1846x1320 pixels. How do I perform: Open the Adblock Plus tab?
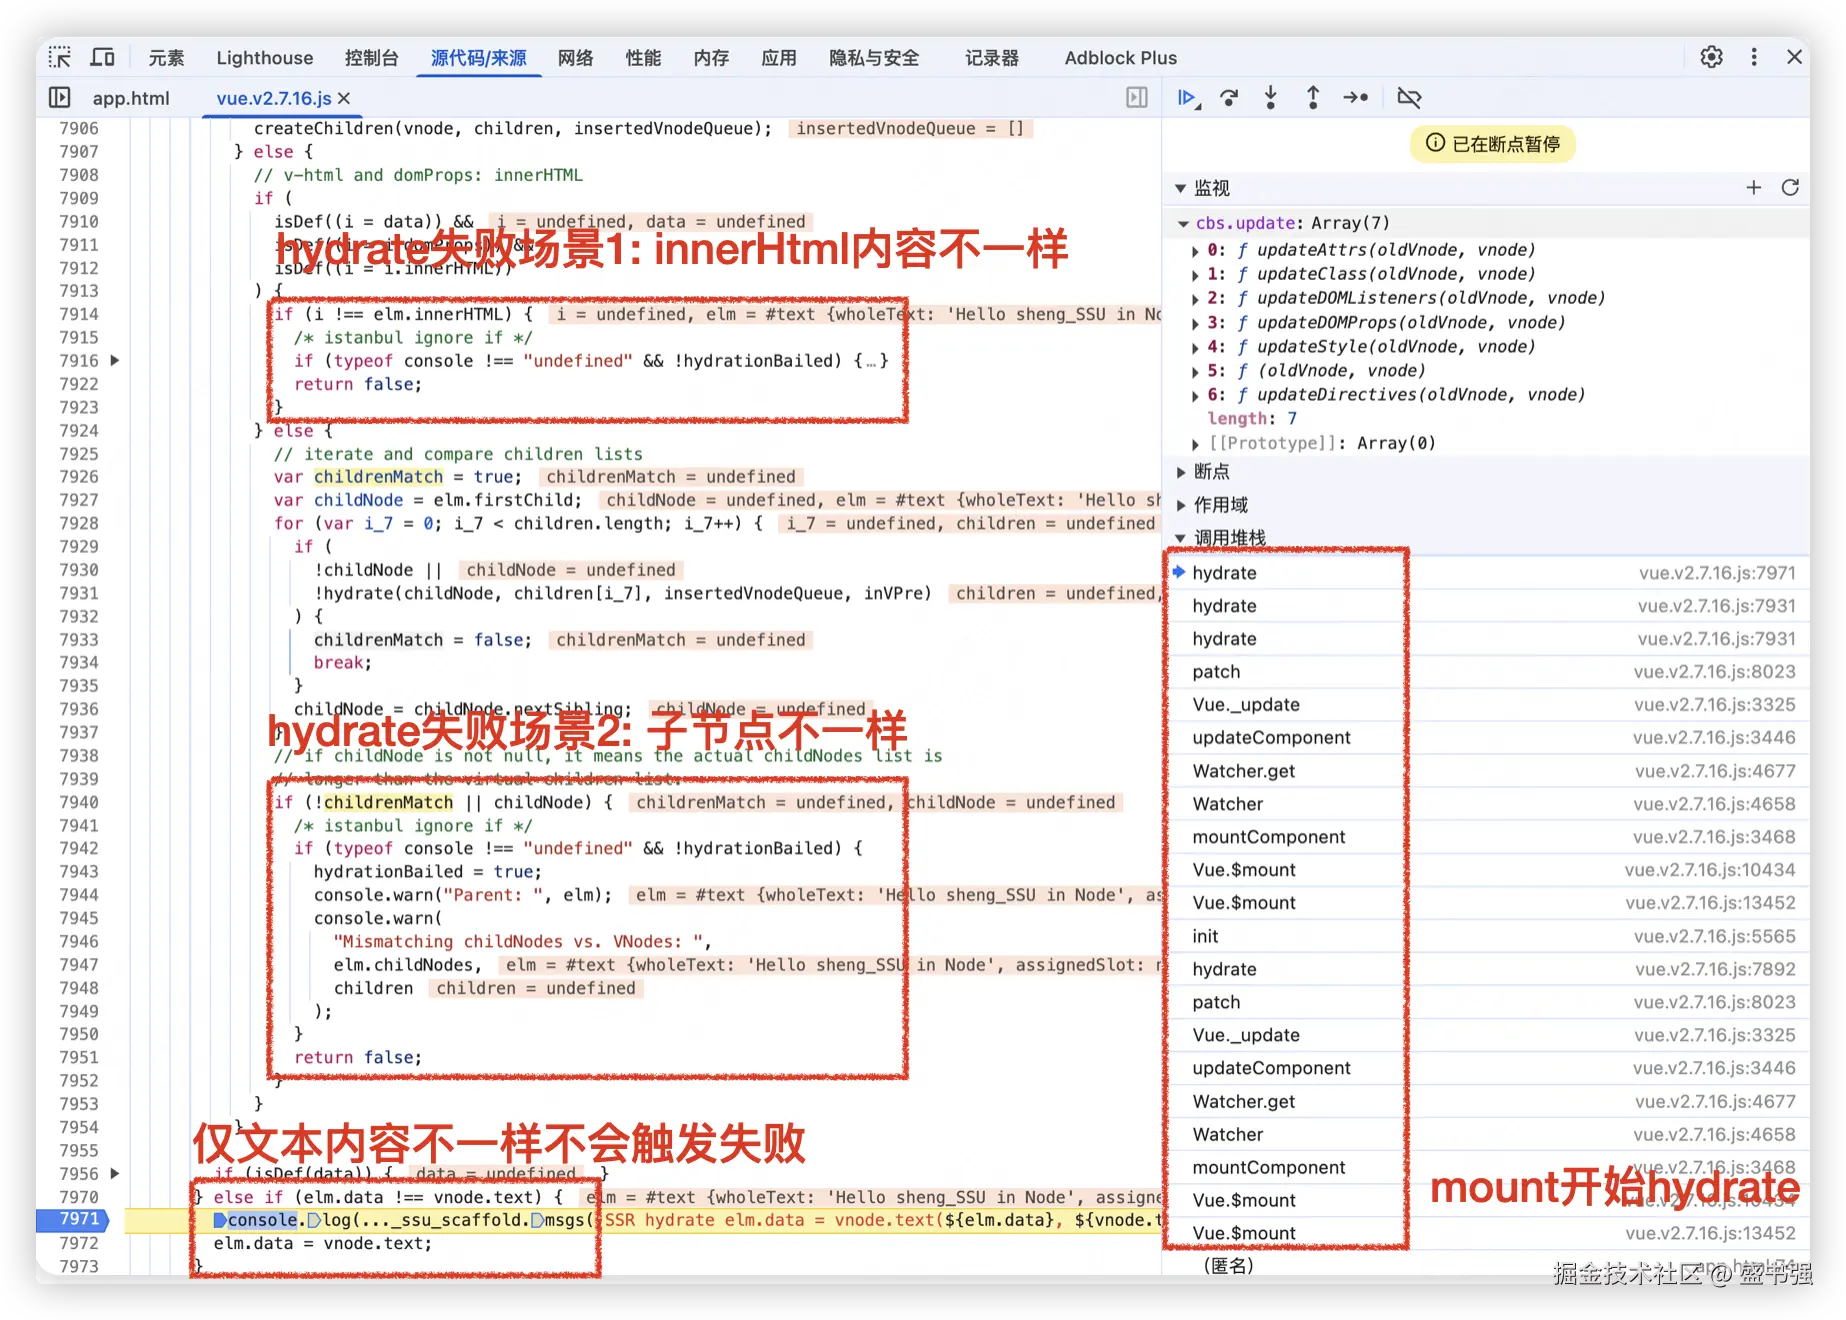[1120, 58]
